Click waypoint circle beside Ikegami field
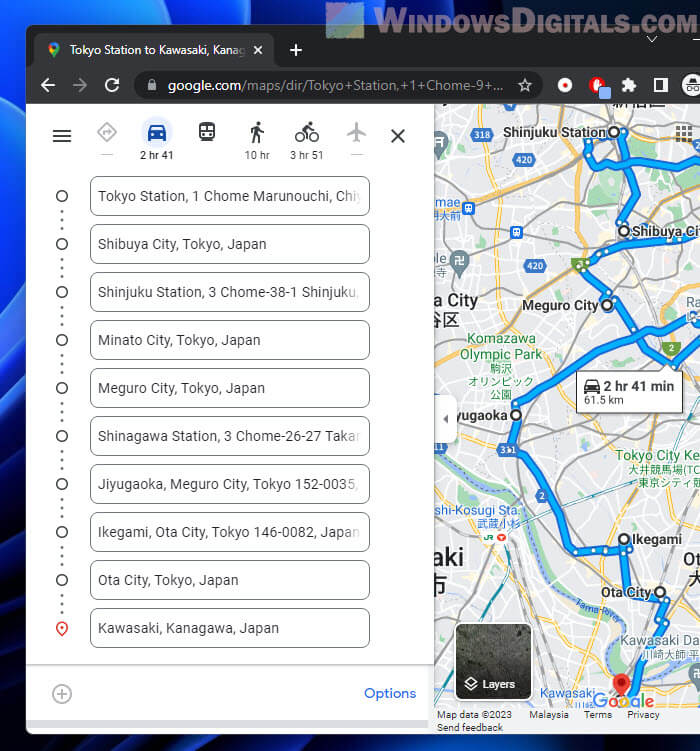The height and width of the screenshot is (751, 700). point(62,532)
